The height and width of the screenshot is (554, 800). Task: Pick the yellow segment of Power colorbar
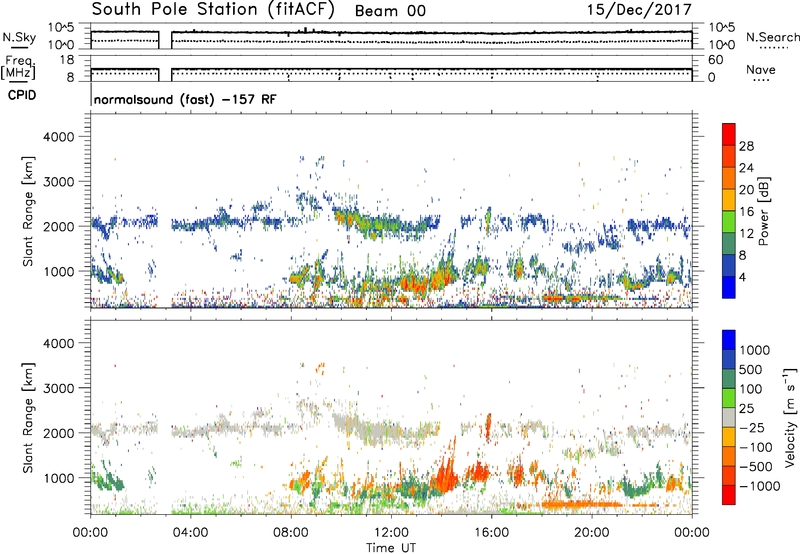point(729,199)
